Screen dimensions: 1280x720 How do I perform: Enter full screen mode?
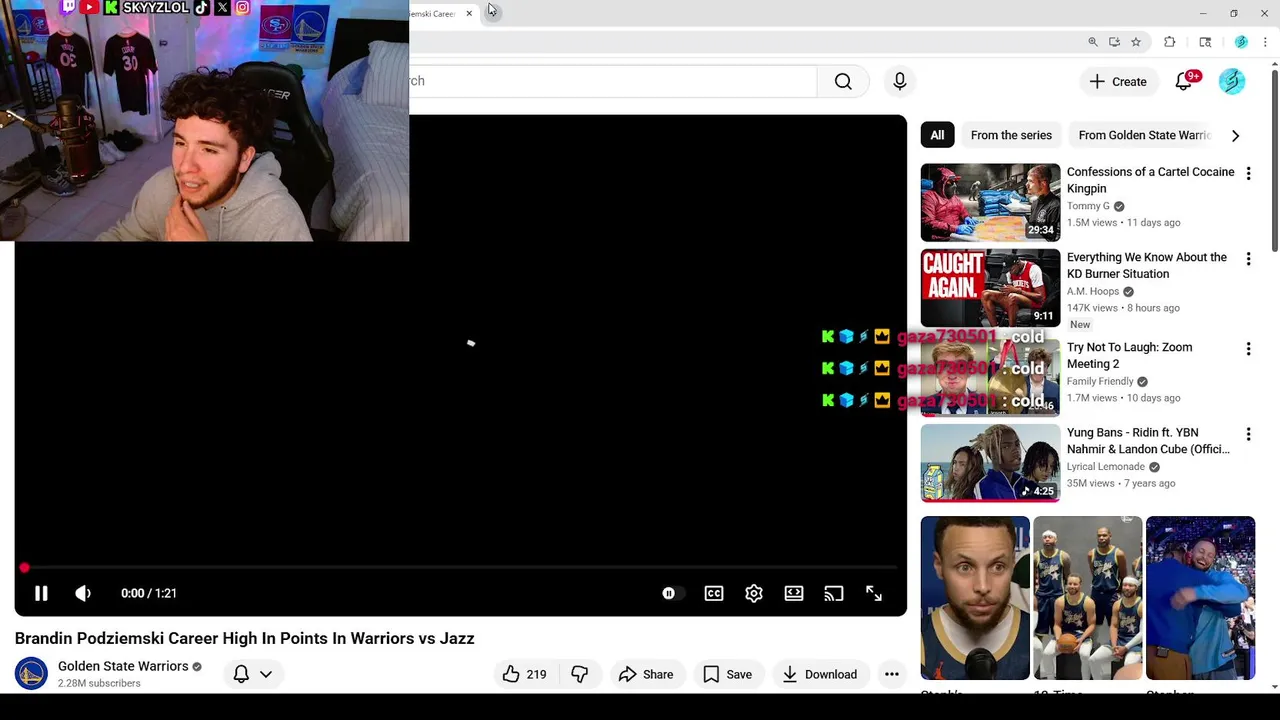[874, 593]
